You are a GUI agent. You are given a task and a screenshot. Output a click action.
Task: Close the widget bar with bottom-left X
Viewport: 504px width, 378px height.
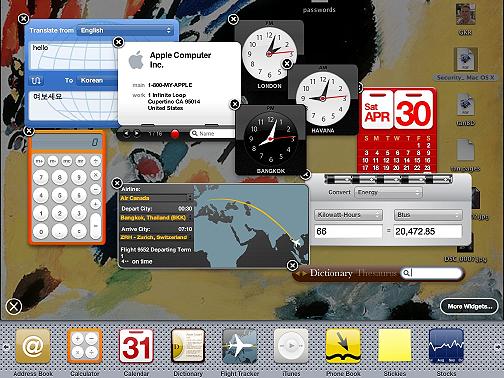click(14, 306)
